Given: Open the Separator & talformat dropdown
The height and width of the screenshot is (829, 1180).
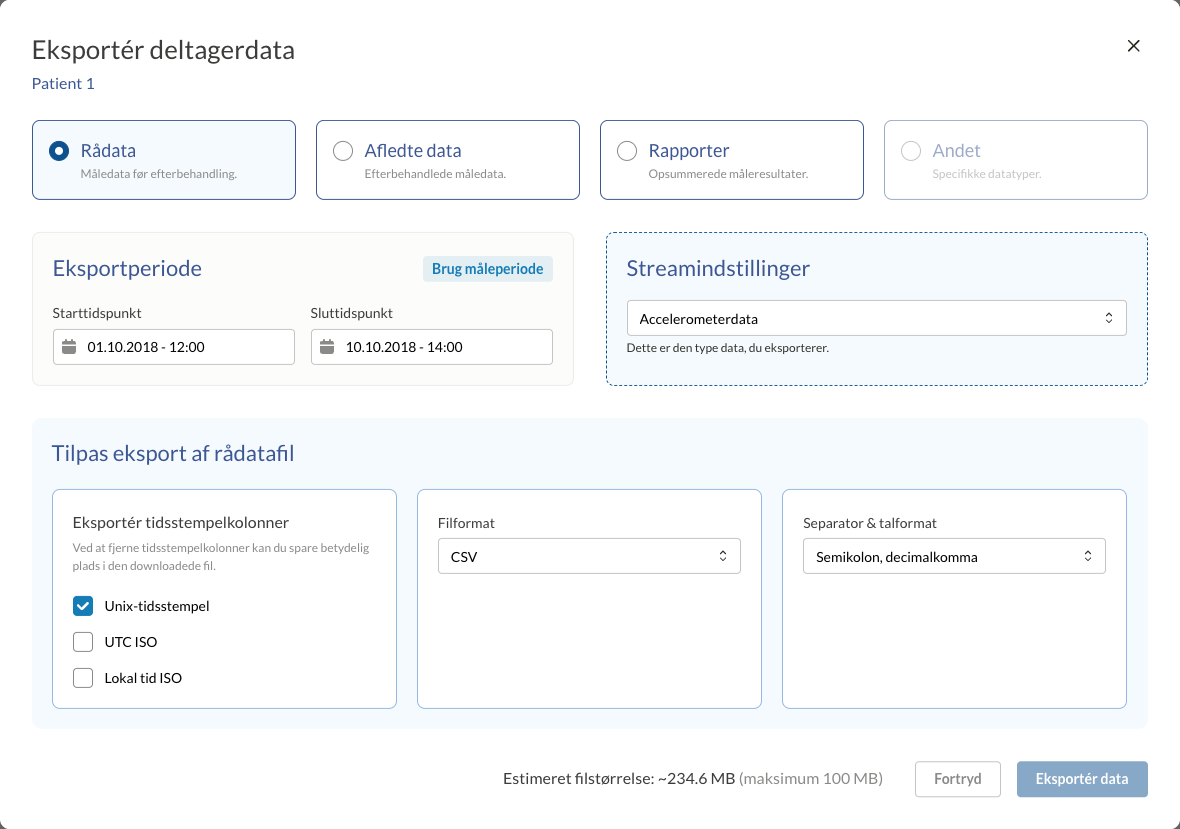Looking at the screenshot, I should pyautogui.click(x=954, y=556).
